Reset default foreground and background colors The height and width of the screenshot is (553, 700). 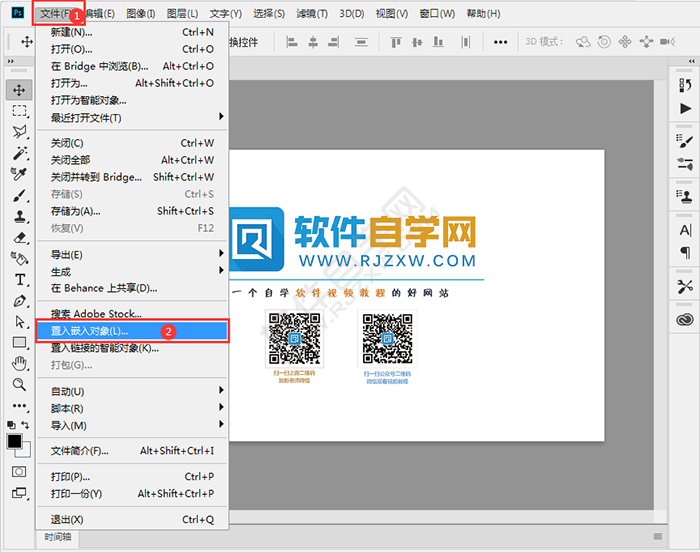11,426
